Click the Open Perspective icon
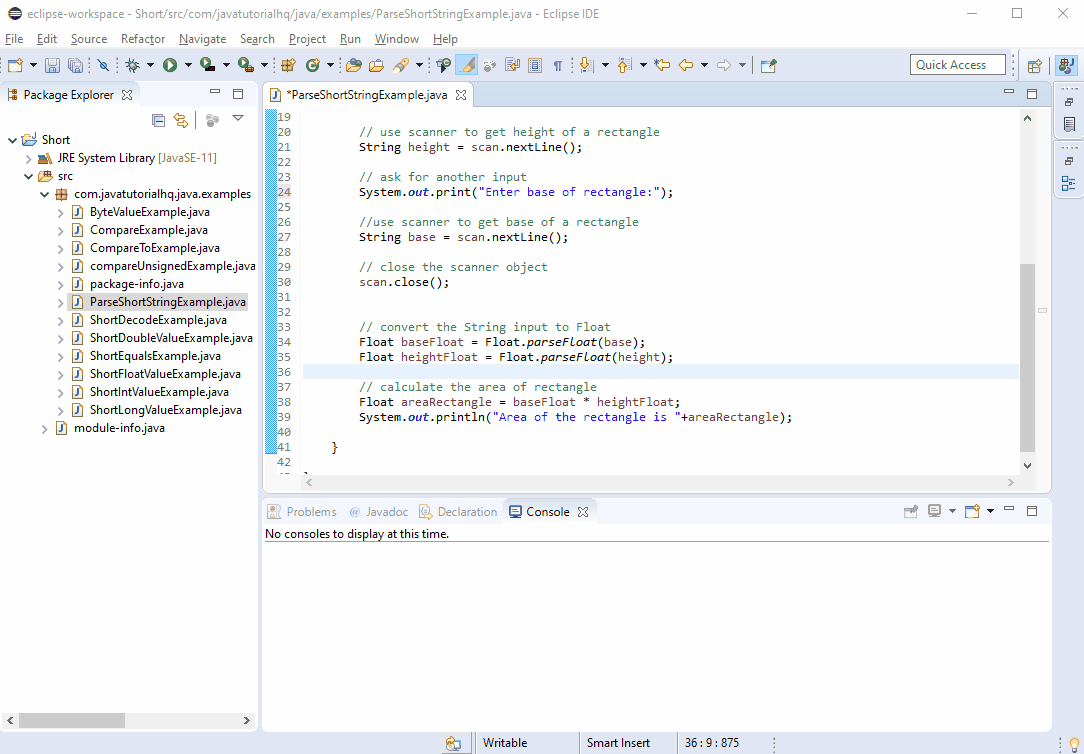 click(x=1035, y=66)
